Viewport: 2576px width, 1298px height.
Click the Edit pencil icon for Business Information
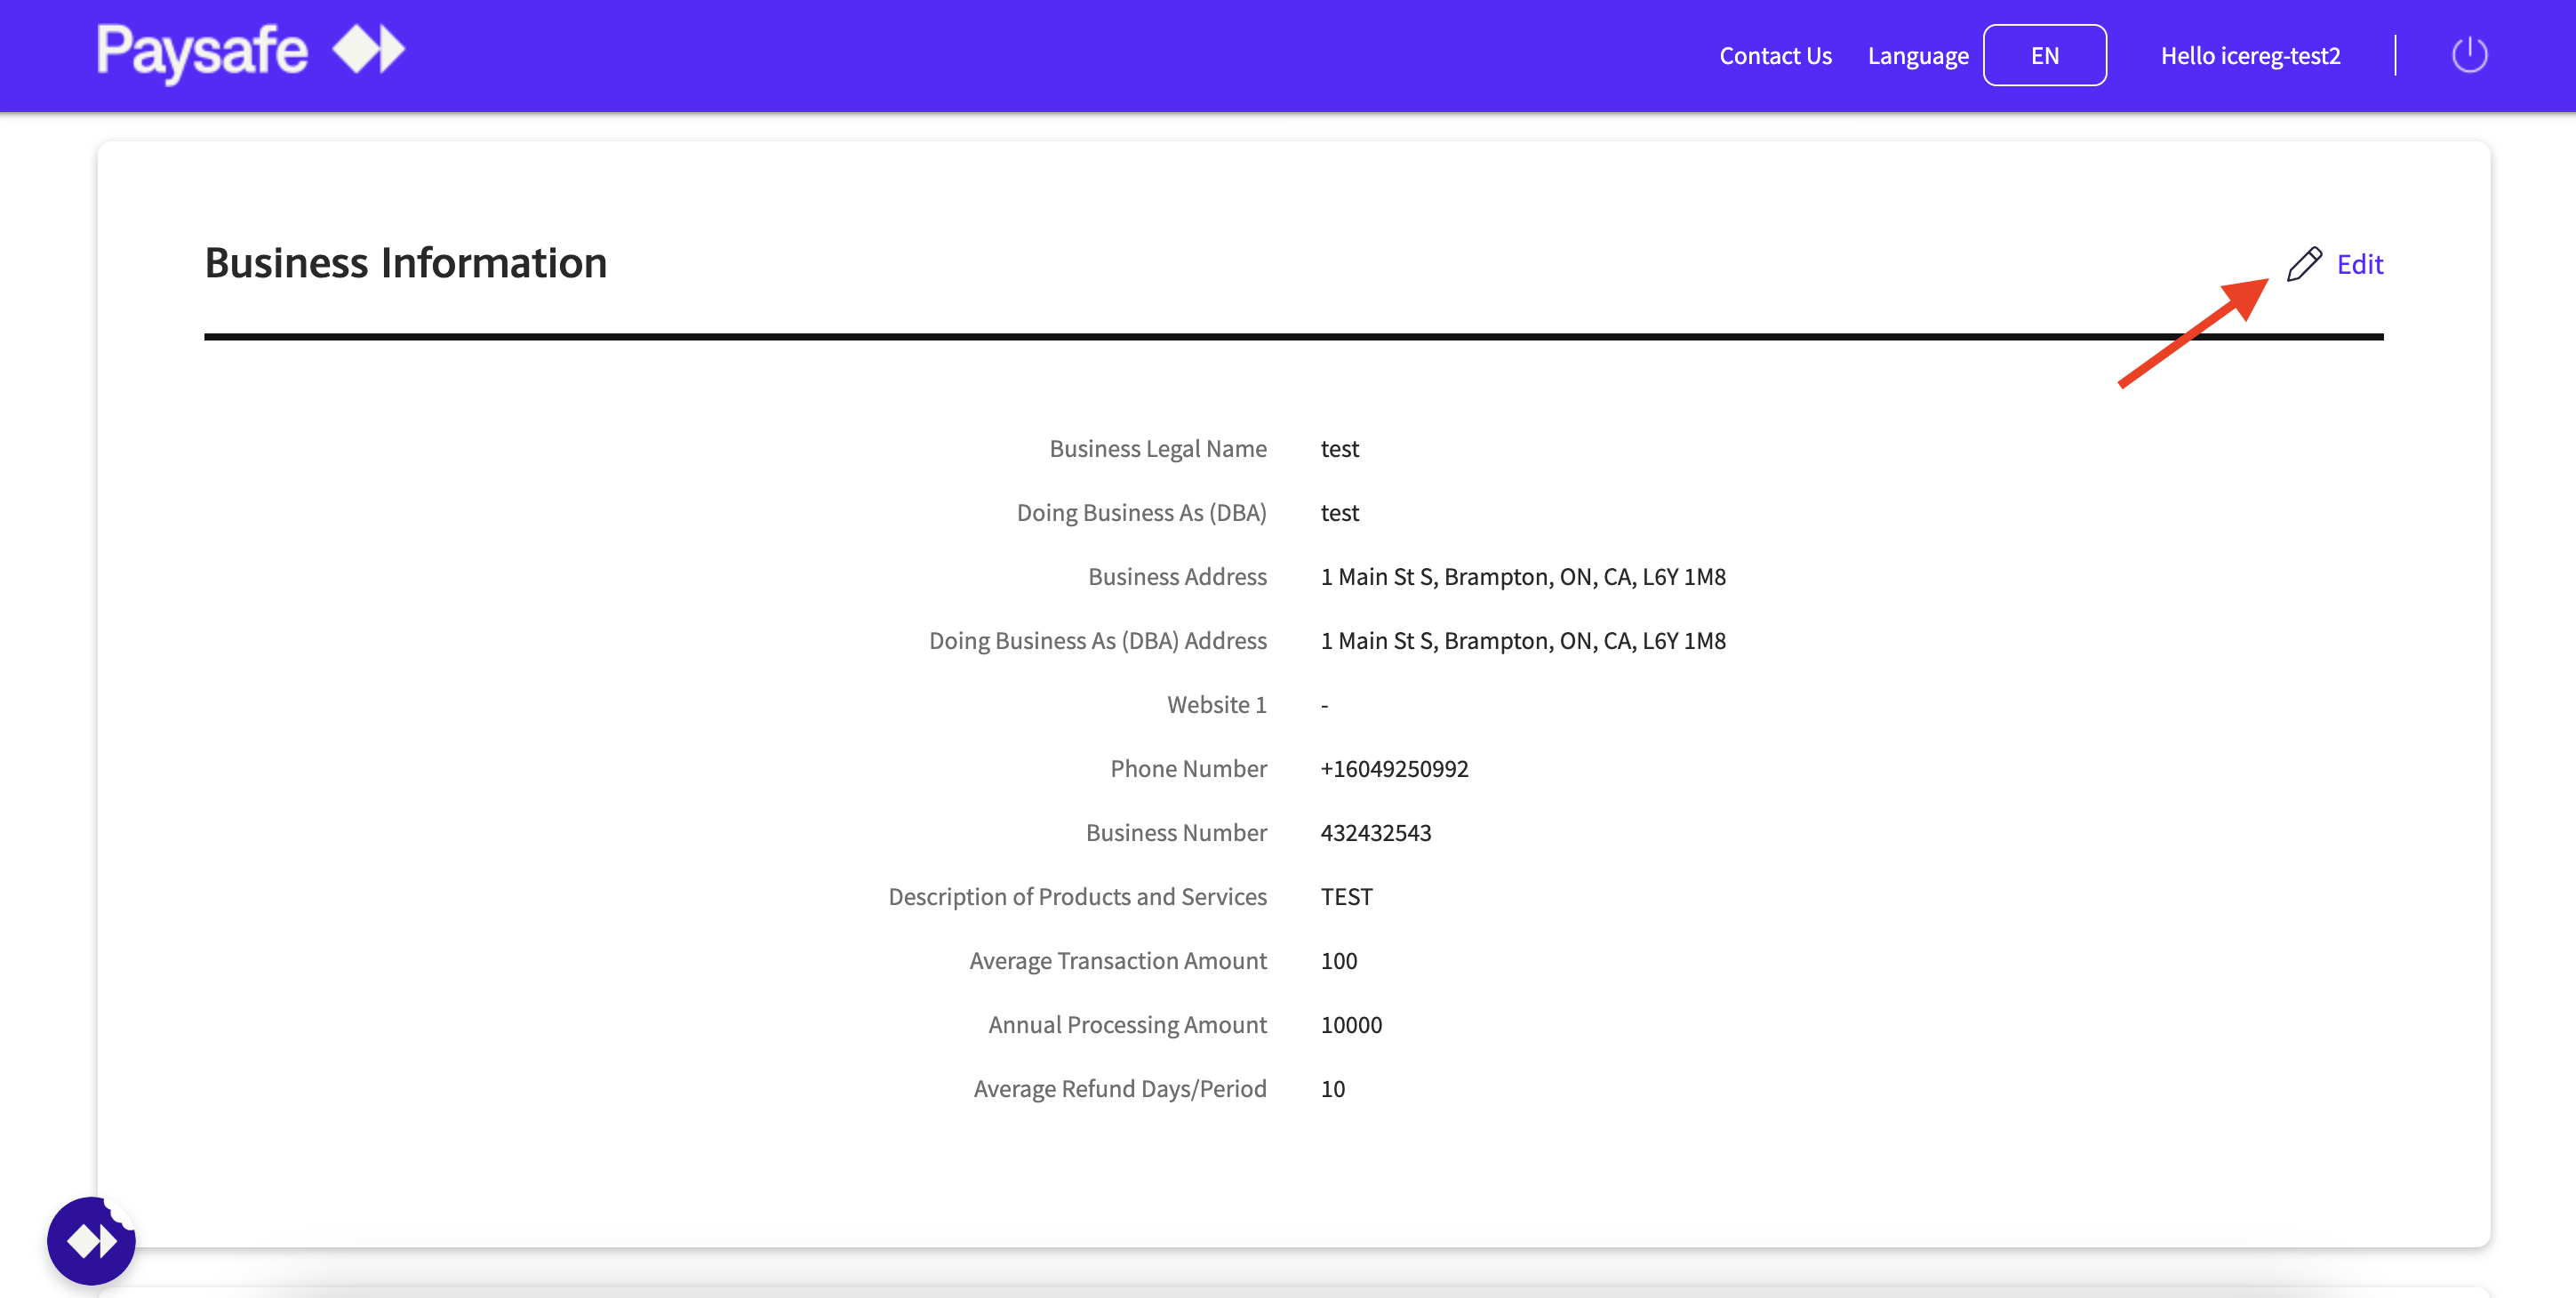pos(2303,263)
